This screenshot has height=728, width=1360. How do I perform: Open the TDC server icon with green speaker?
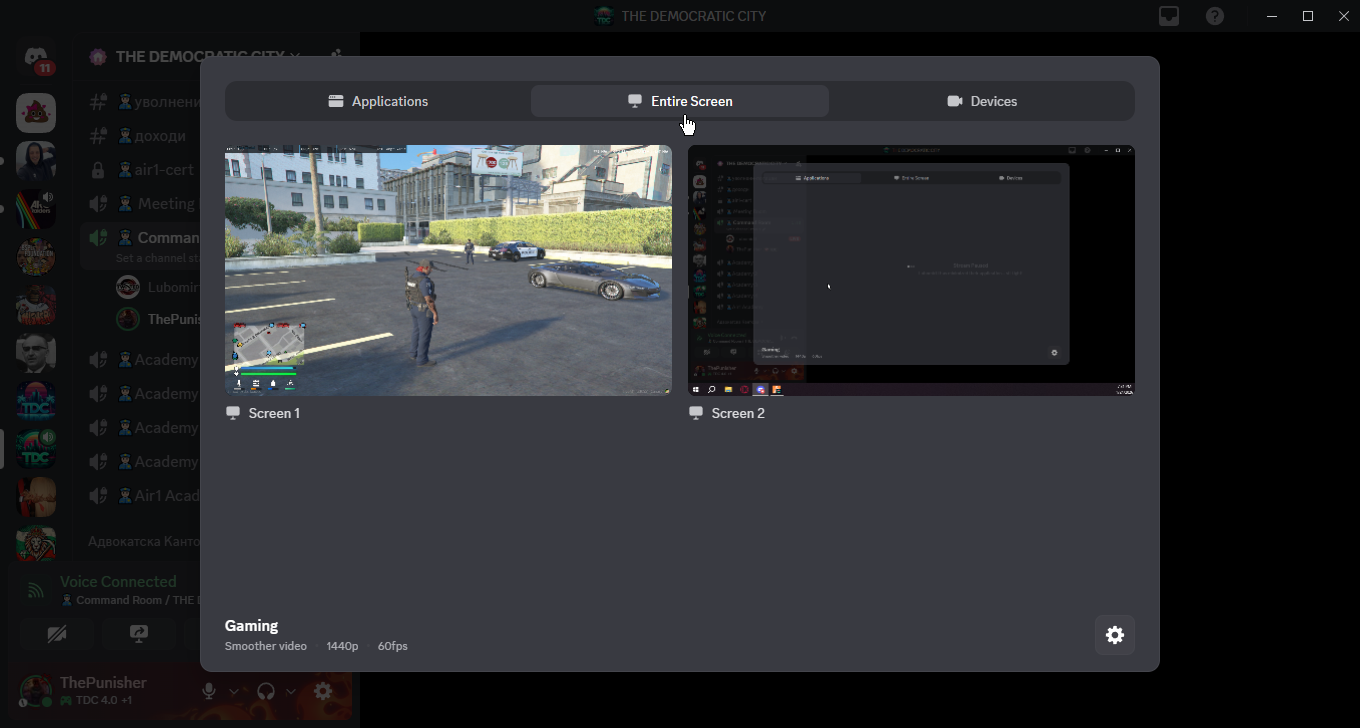pyautogui.click(x=36, y=449)
